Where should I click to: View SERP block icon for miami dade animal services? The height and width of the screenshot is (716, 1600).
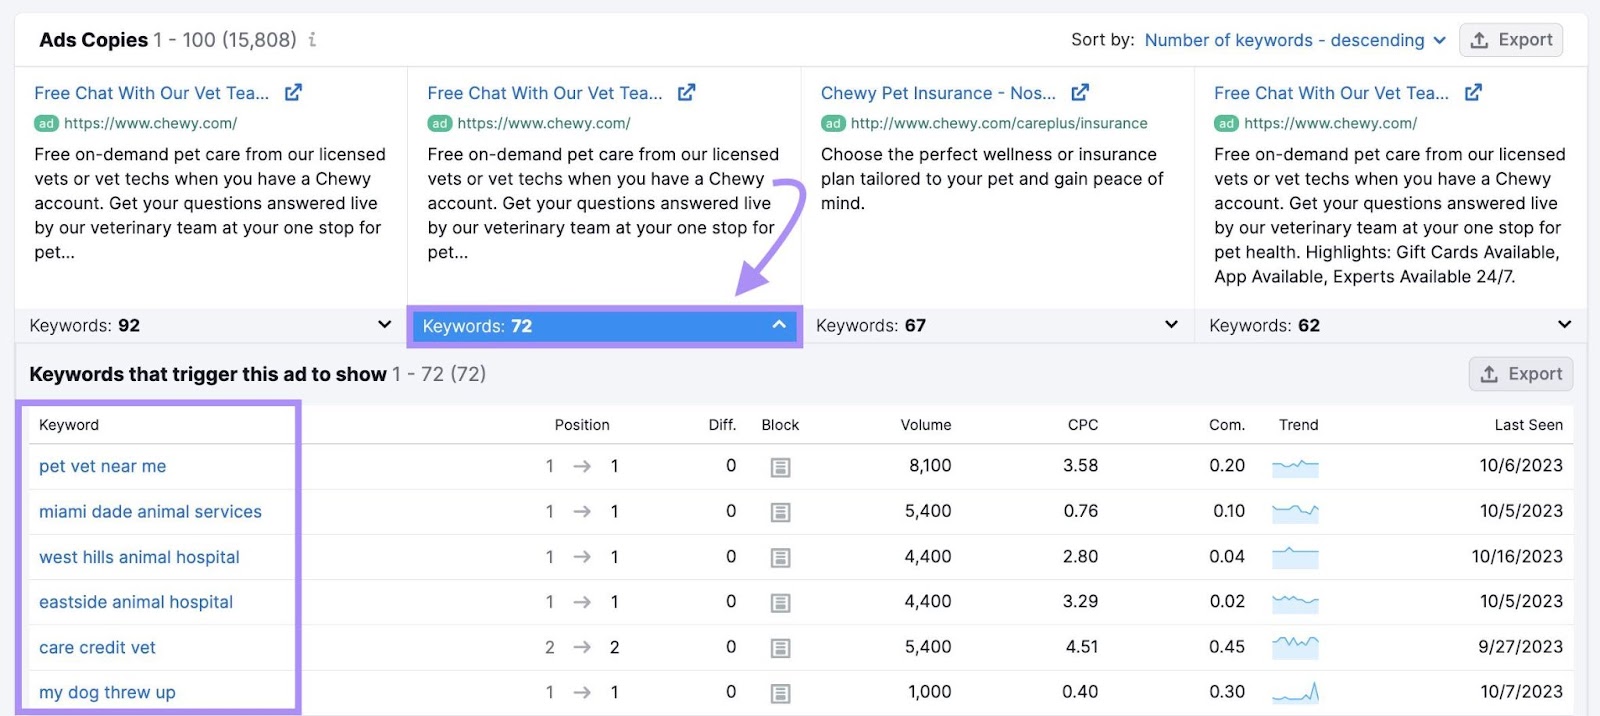(781, 512)
